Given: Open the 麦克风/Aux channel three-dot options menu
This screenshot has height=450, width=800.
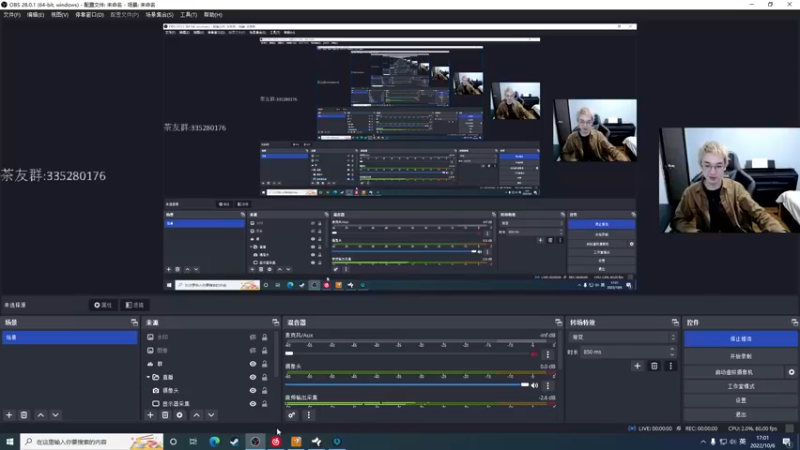Looking at the screenshot, I should (548, 354).
